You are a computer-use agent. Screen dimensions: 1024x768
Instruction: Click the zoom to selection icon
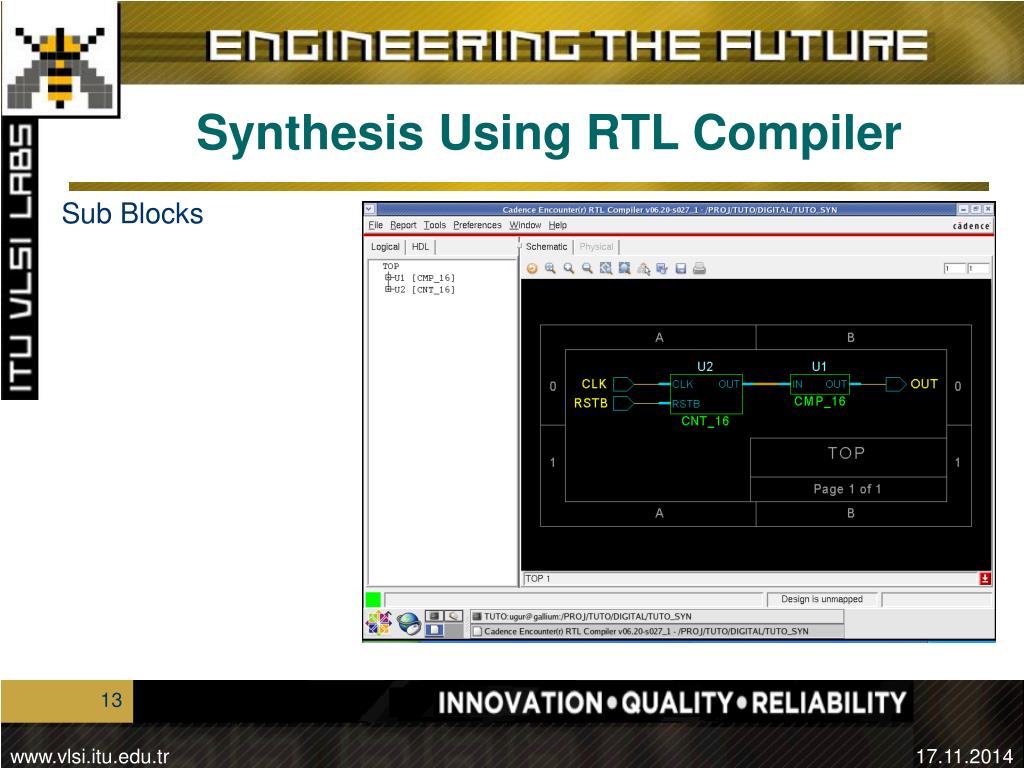click(x=624, y=268)
